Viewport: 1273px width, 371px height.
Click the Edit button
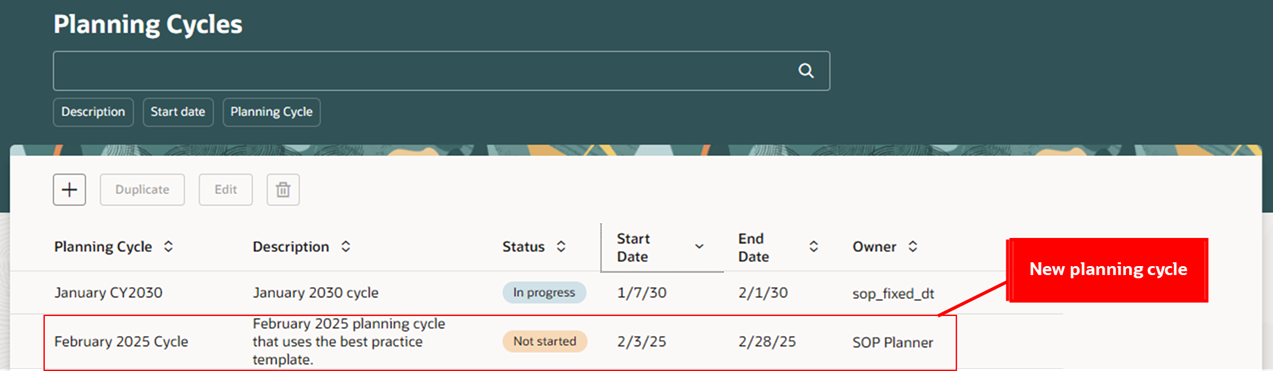(225, 189)
